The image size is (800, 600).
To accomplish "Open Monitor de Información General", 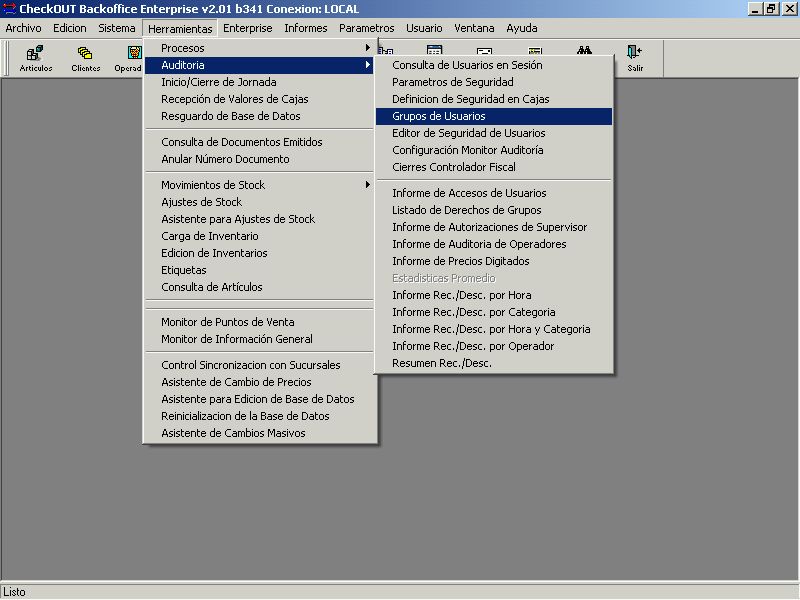I will tap(260, 339).
